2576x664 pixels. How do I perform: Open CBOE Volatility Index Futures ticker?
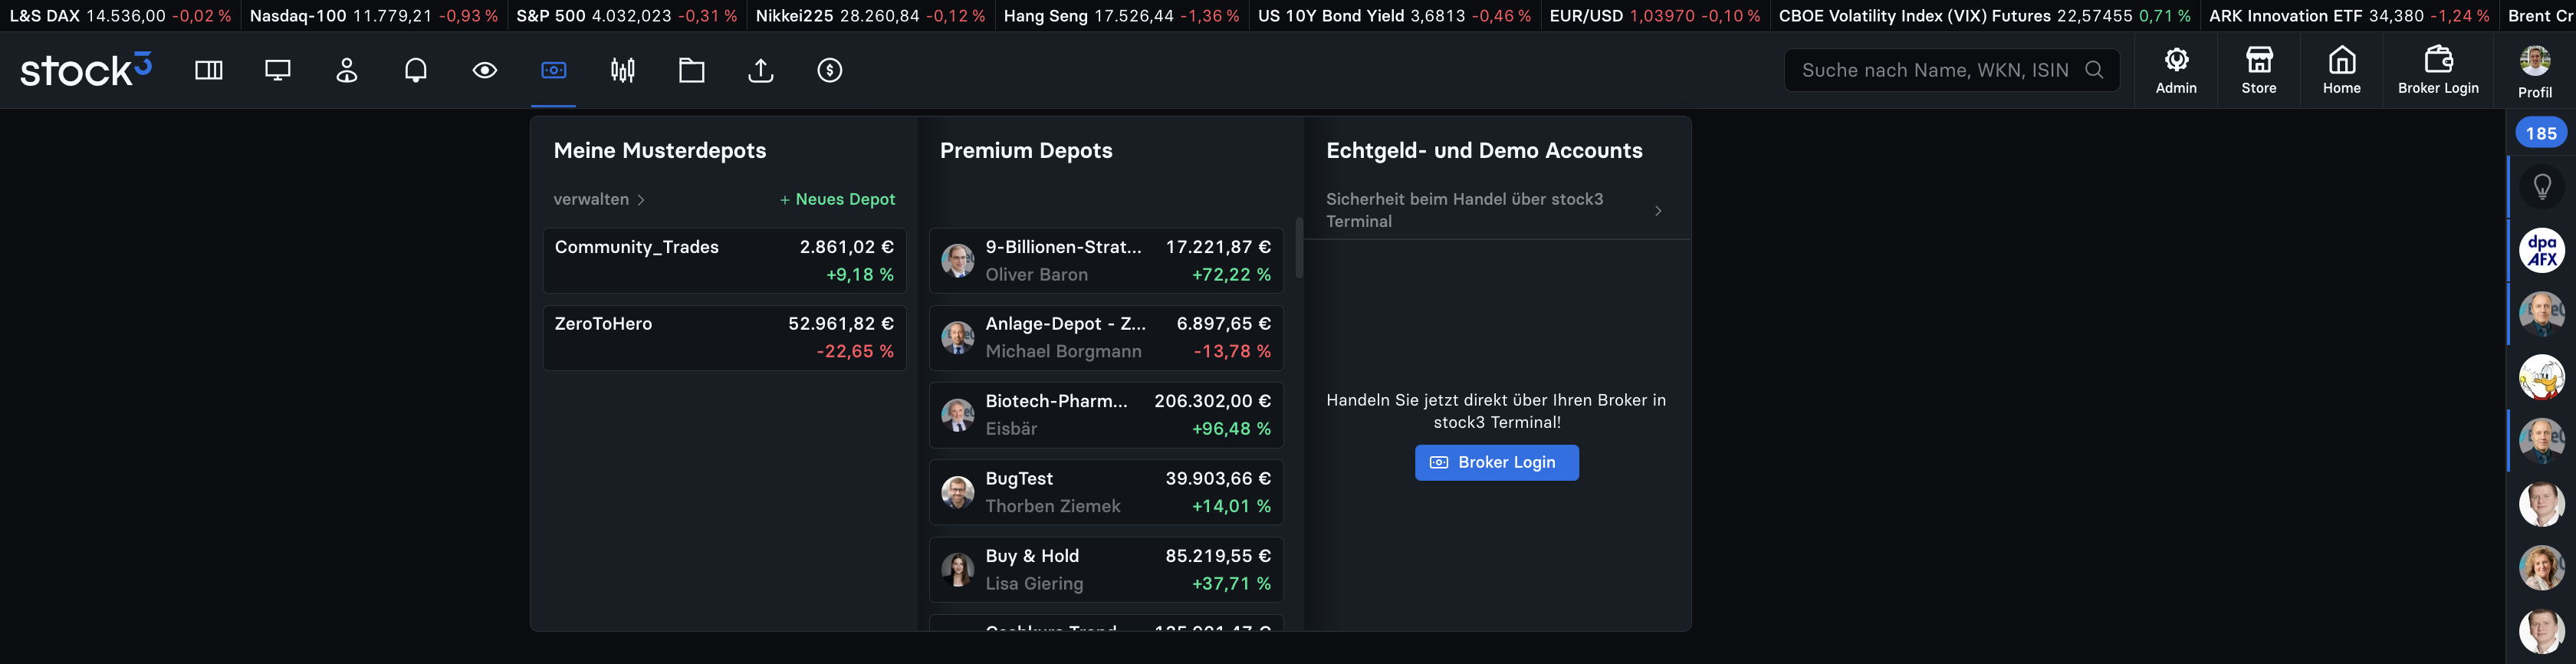[1984, 16]
